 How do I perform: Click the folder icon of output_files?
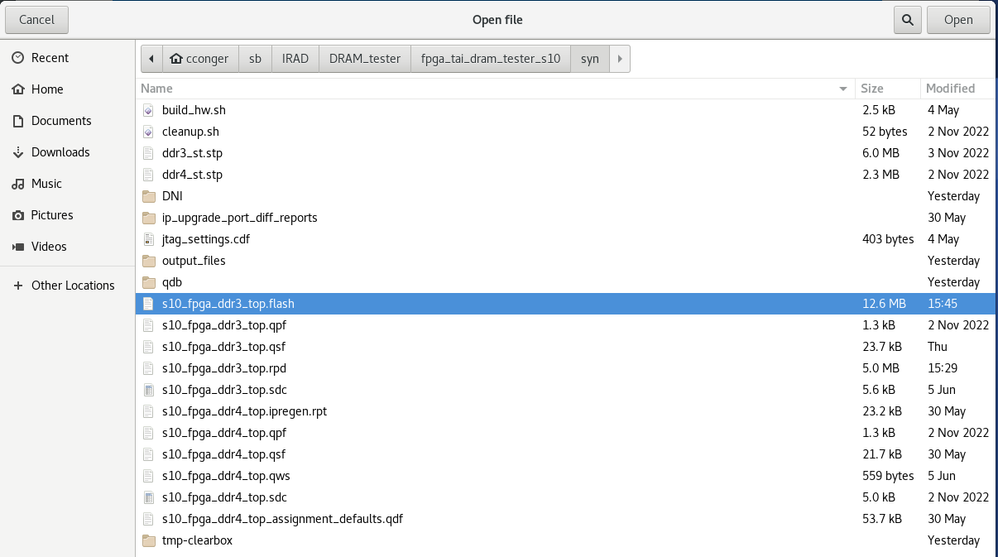(x=149, y=261)
